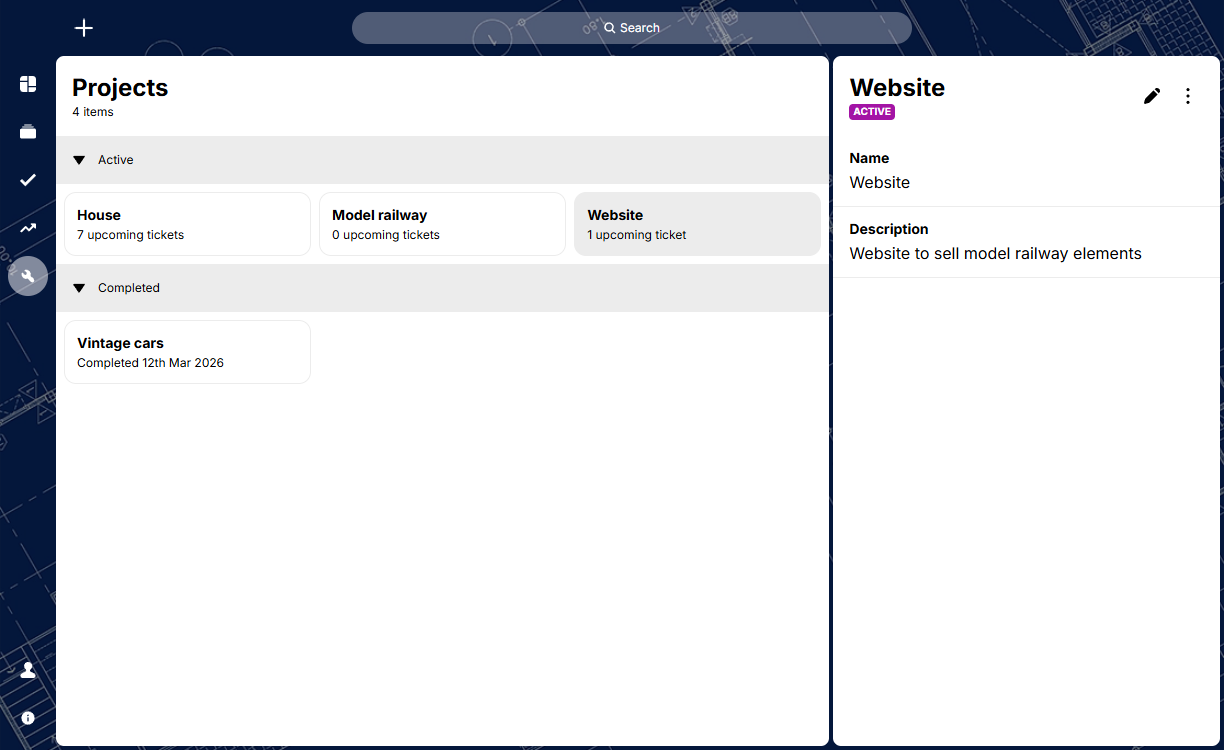Open the dashboard grid icon in sidebar
The image size is (1224, 750).
pos(28,84)
